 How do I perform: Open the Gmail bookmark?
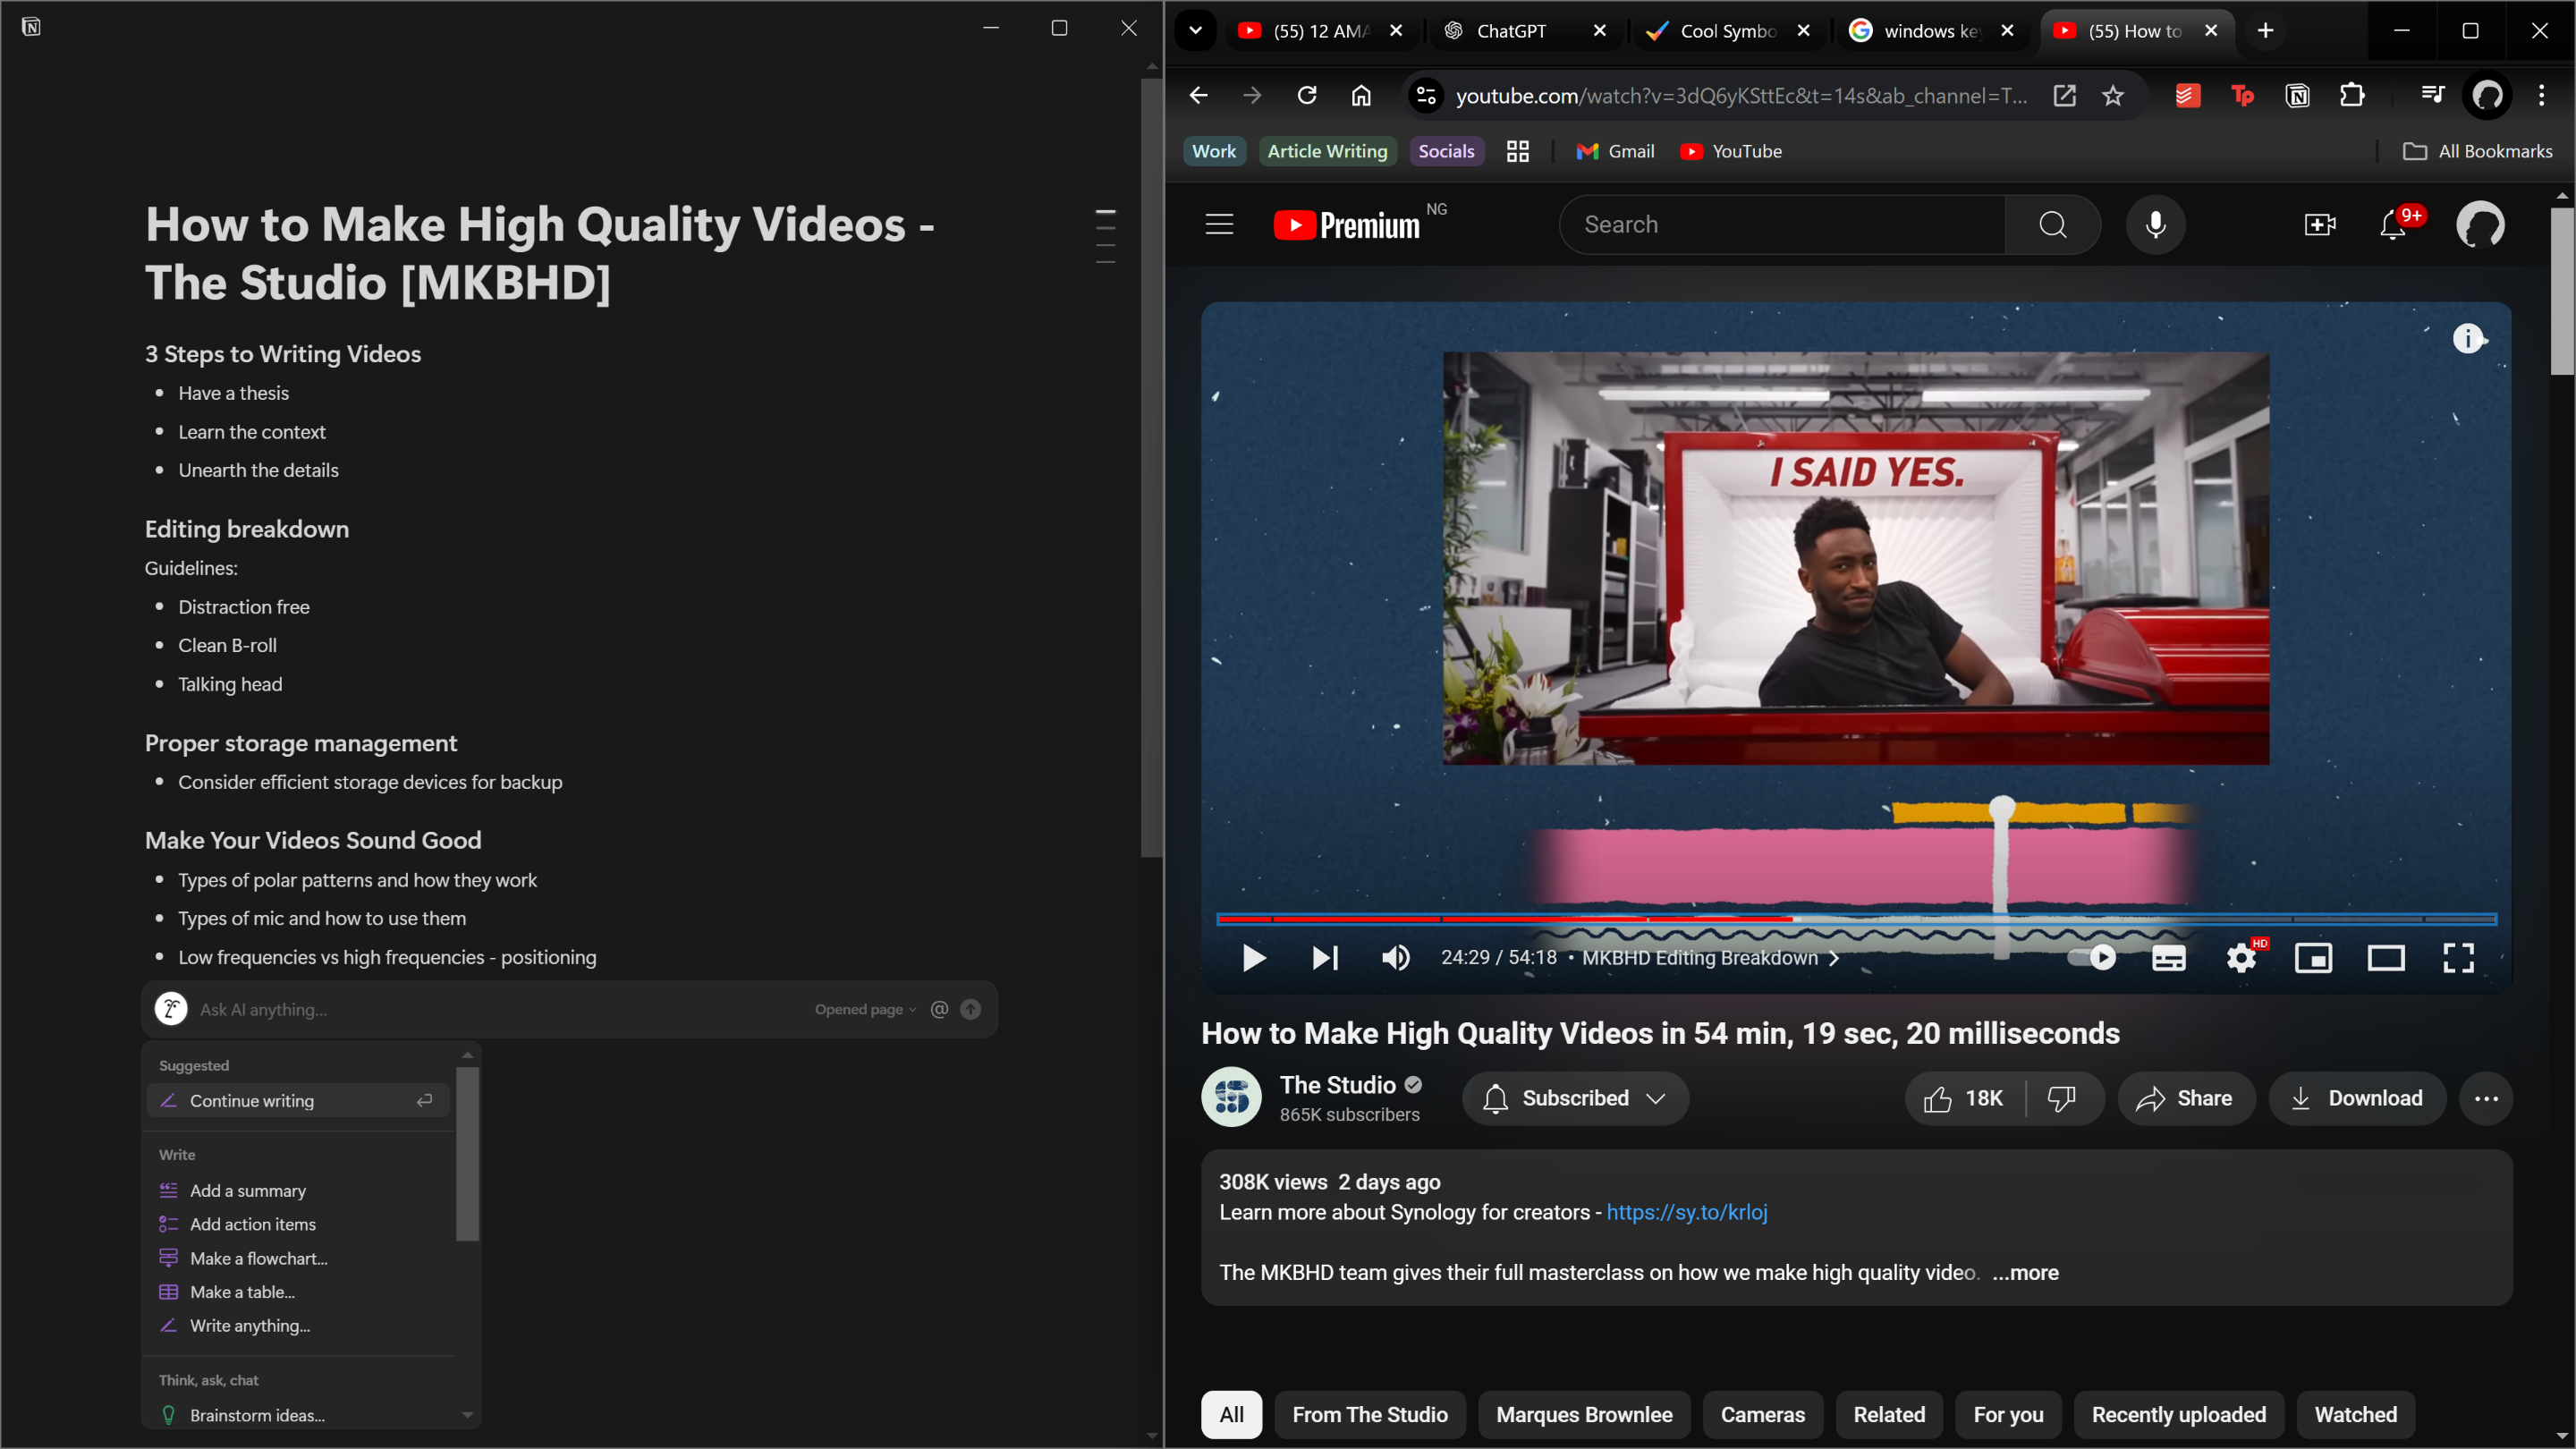[1615, 151]
